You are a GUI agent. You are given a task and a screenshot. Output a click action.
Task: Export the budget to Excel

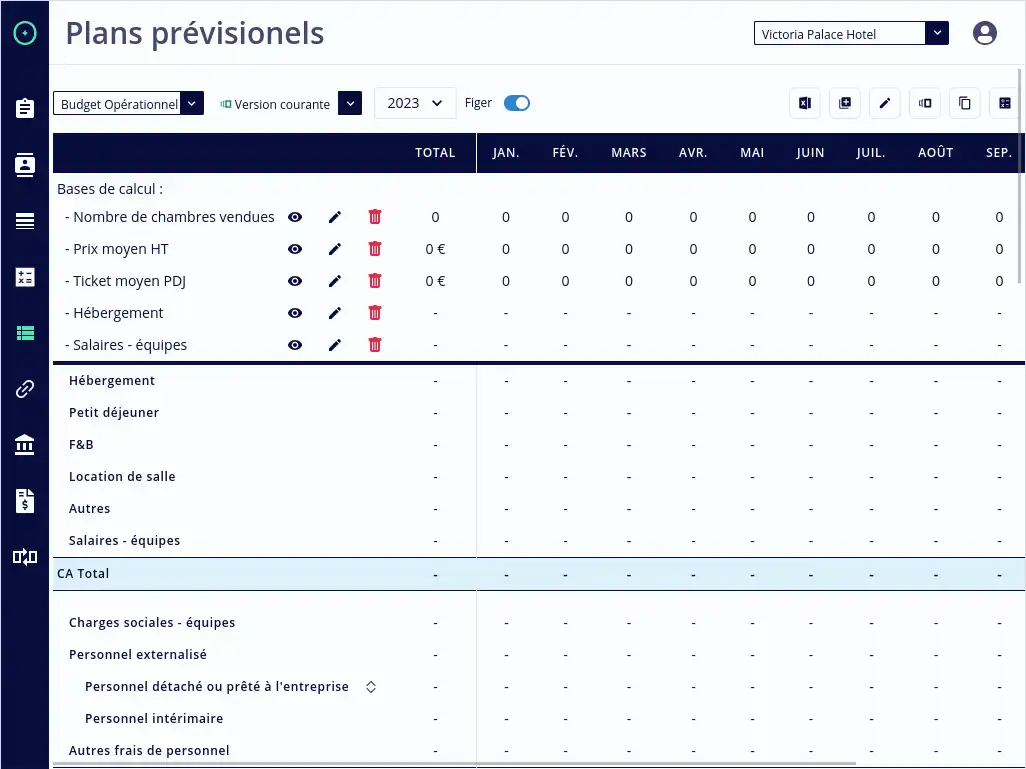pos(804,103)
